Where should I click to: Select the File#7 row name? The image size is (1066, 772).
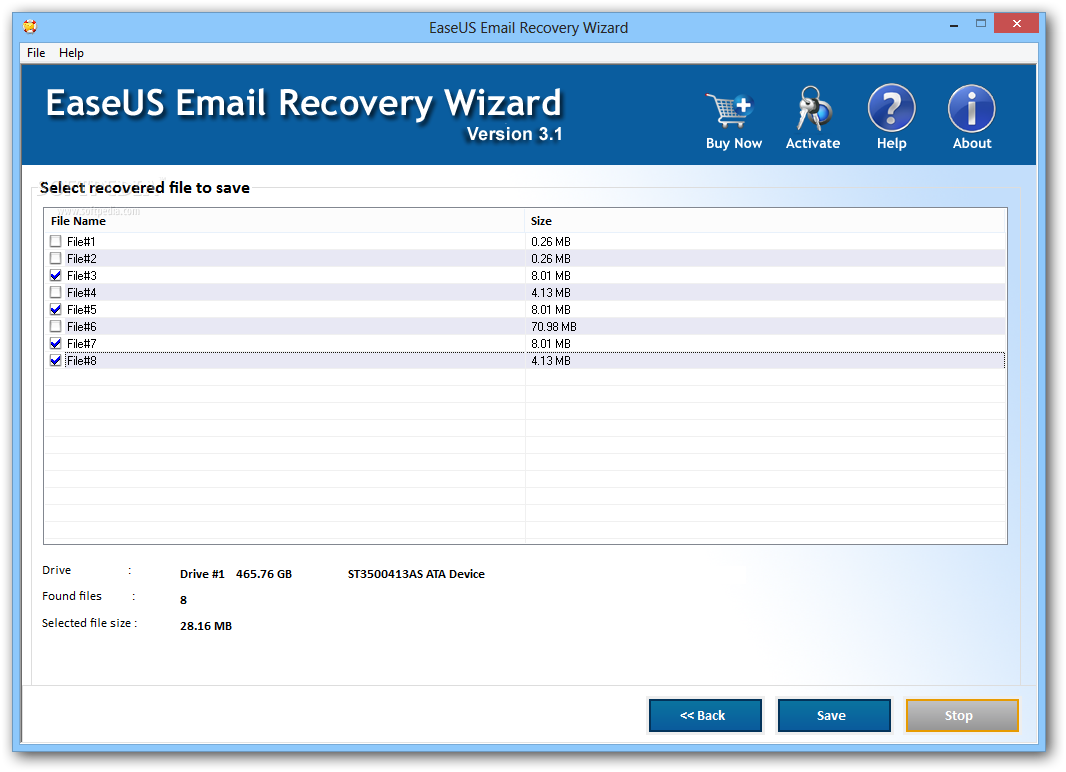pyautogui.click(x=82, y=343)
